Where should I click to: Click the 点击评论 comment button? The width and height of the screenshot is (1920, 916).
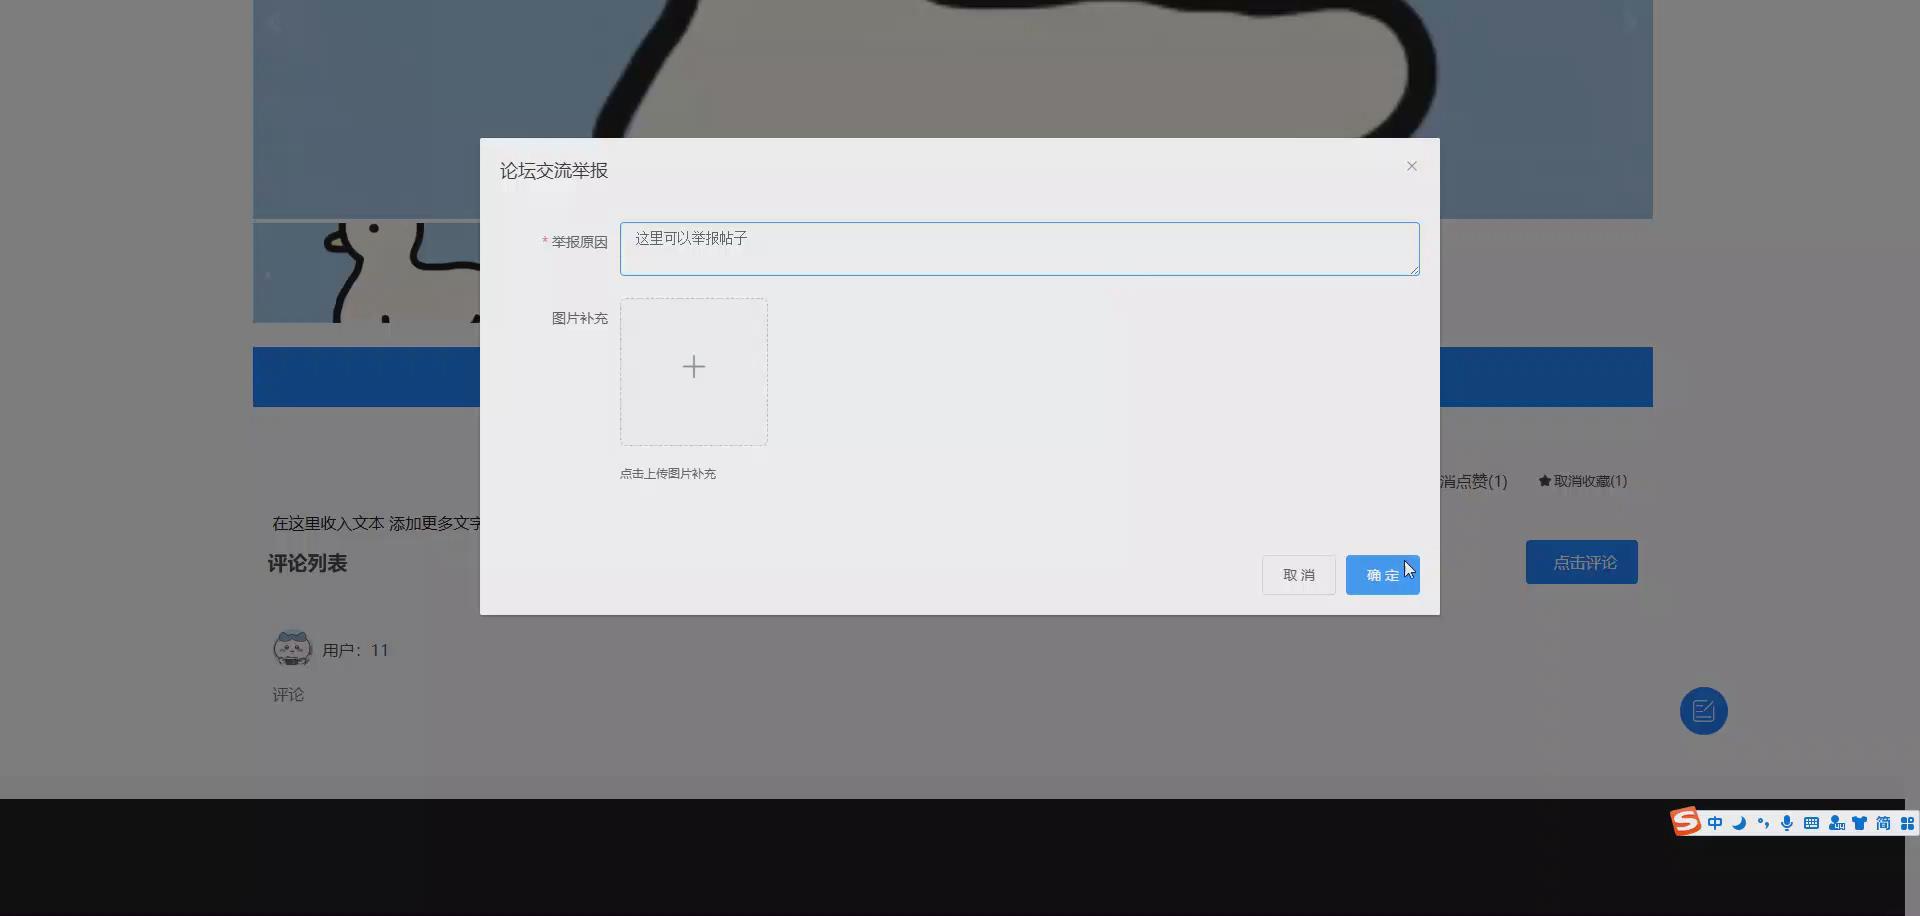click(x=1580, y=562)
